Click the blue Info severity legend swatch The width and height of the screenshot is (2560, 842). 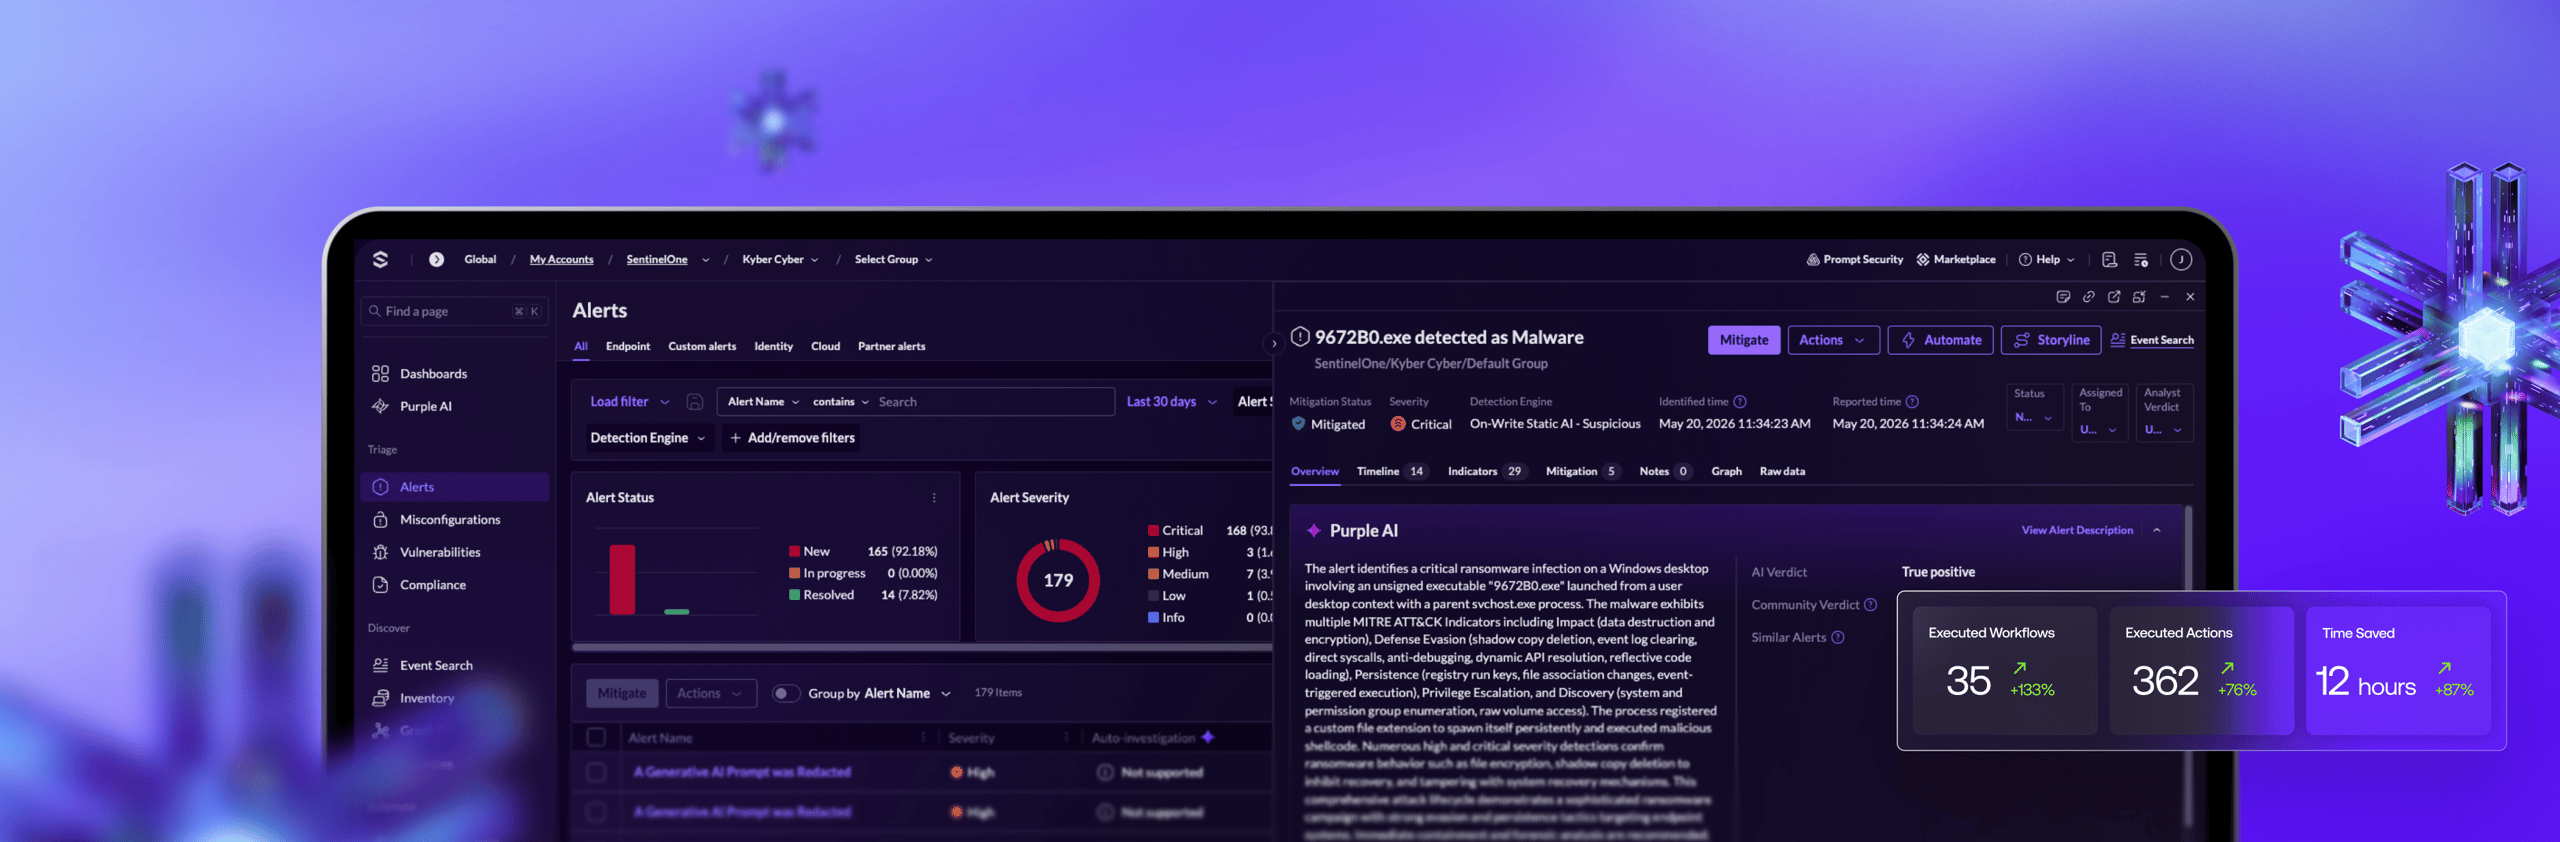(1153, 618)
